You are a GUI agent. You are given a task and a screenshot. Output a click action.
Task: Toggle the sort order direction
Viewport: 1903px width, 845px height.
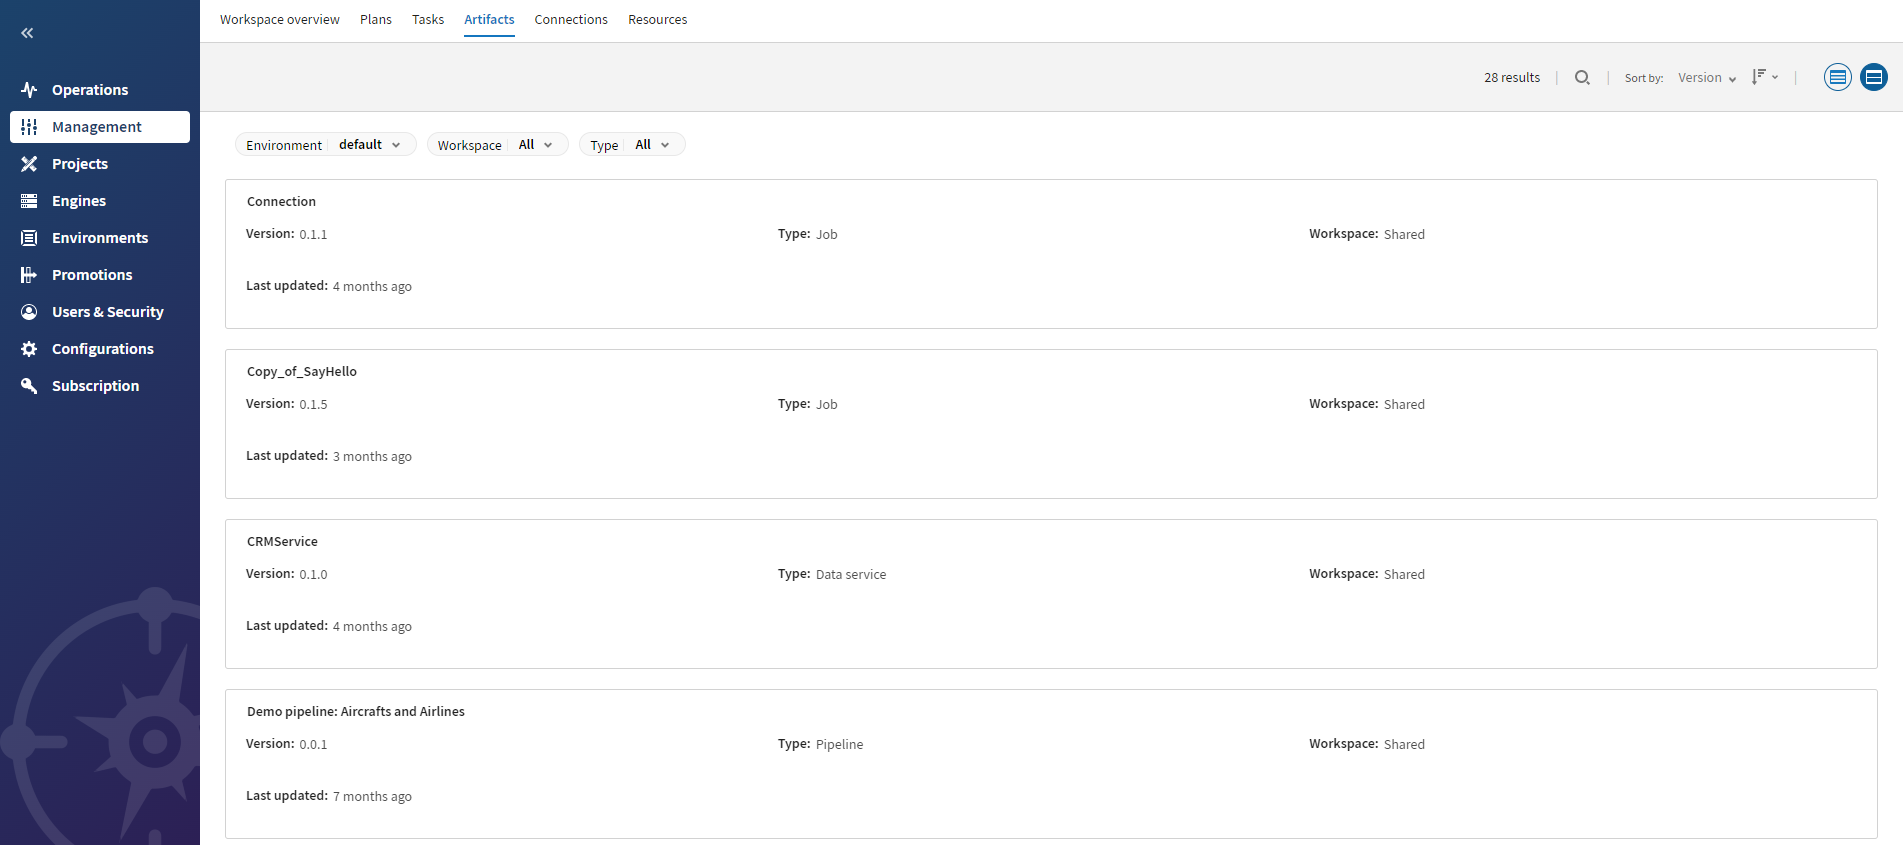coord(1764,77)
